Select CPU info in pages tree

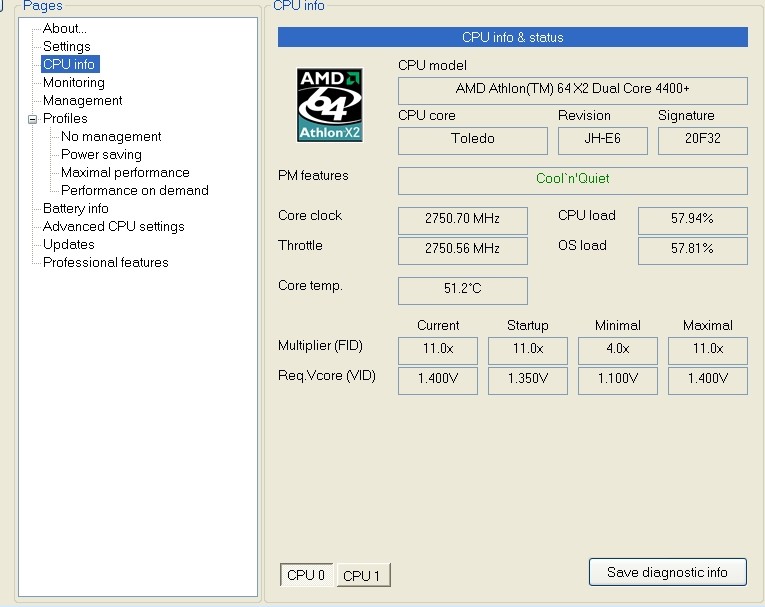point(69,64)
